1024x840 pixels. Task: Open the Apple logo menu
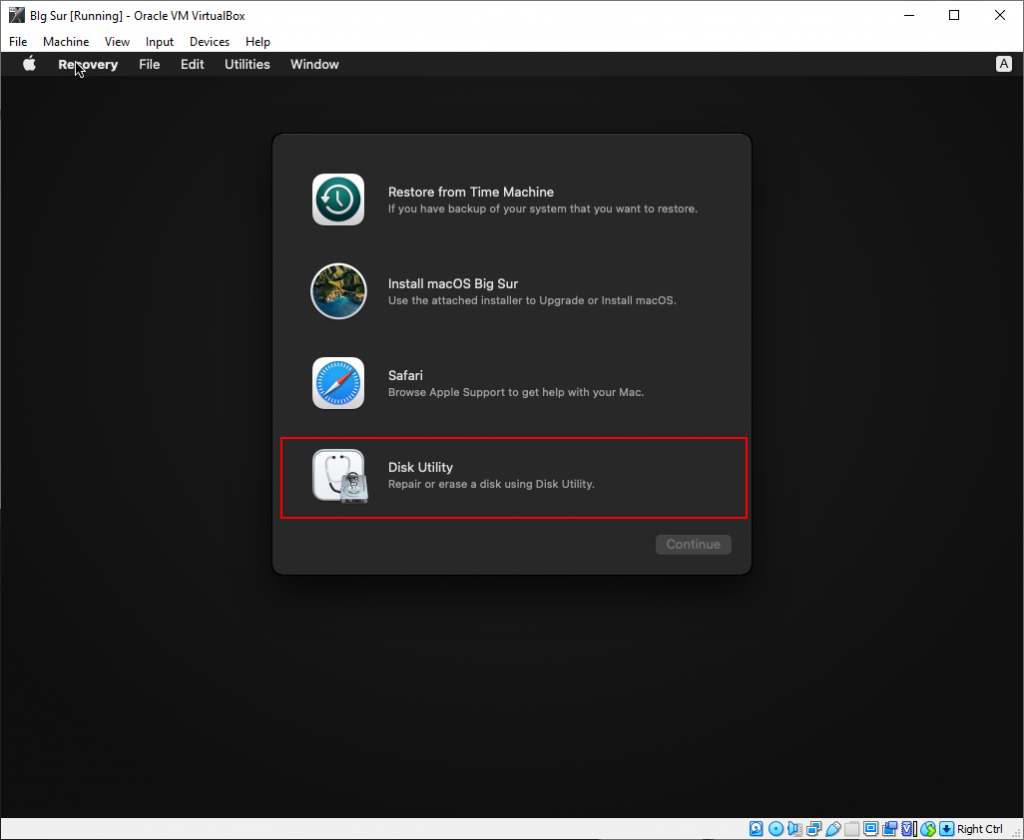click(x=29, y=64)
